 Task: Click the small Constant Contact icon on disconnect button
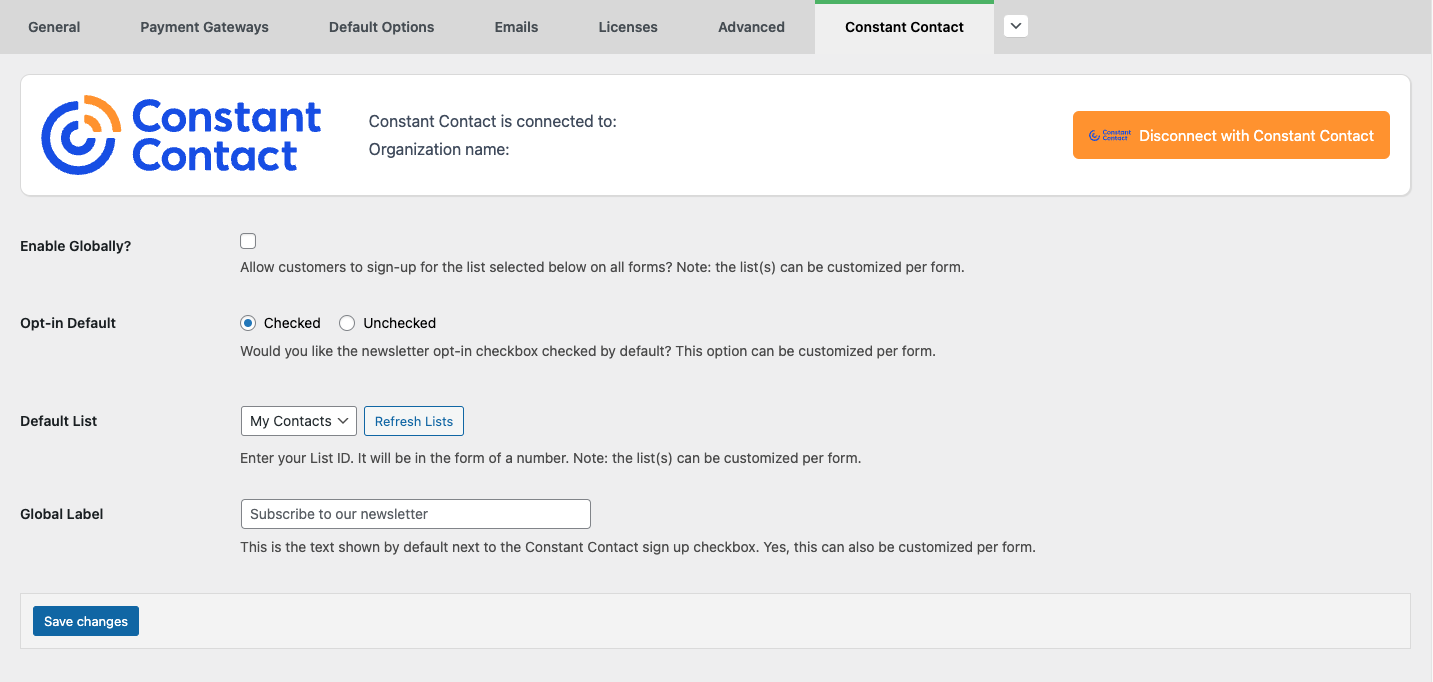[1110, 134]
